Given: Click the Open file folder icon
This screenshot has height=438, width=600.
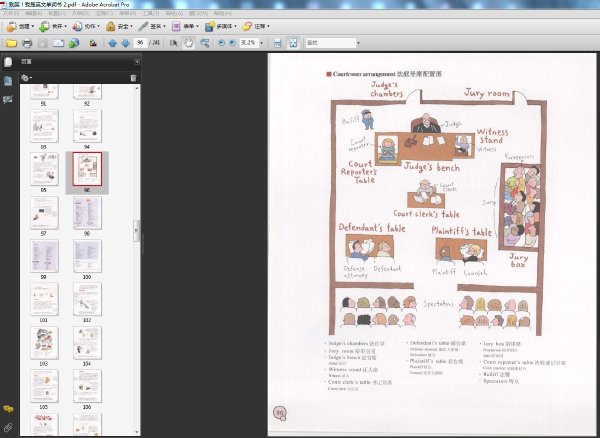Looking at the screenshot, I should point(11,43).
